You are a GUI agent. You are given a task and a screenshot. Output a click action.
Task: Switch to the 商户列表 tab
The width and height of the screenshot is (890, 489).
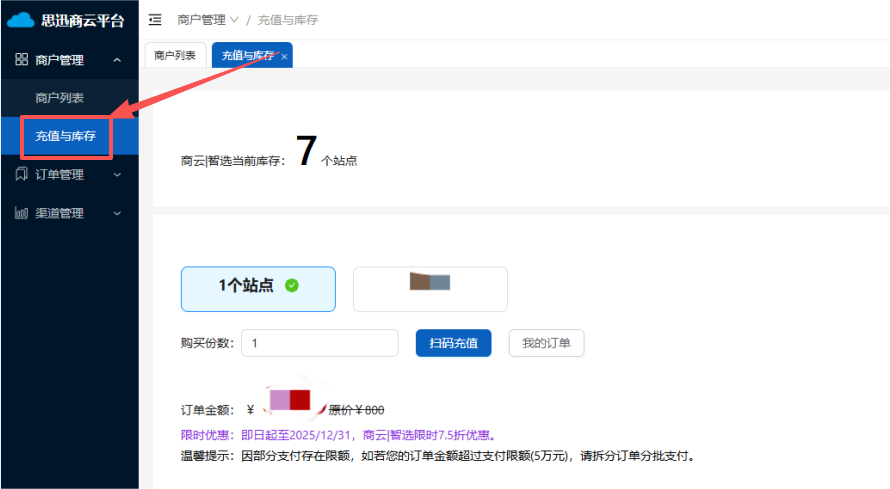[x=175, y=56]
